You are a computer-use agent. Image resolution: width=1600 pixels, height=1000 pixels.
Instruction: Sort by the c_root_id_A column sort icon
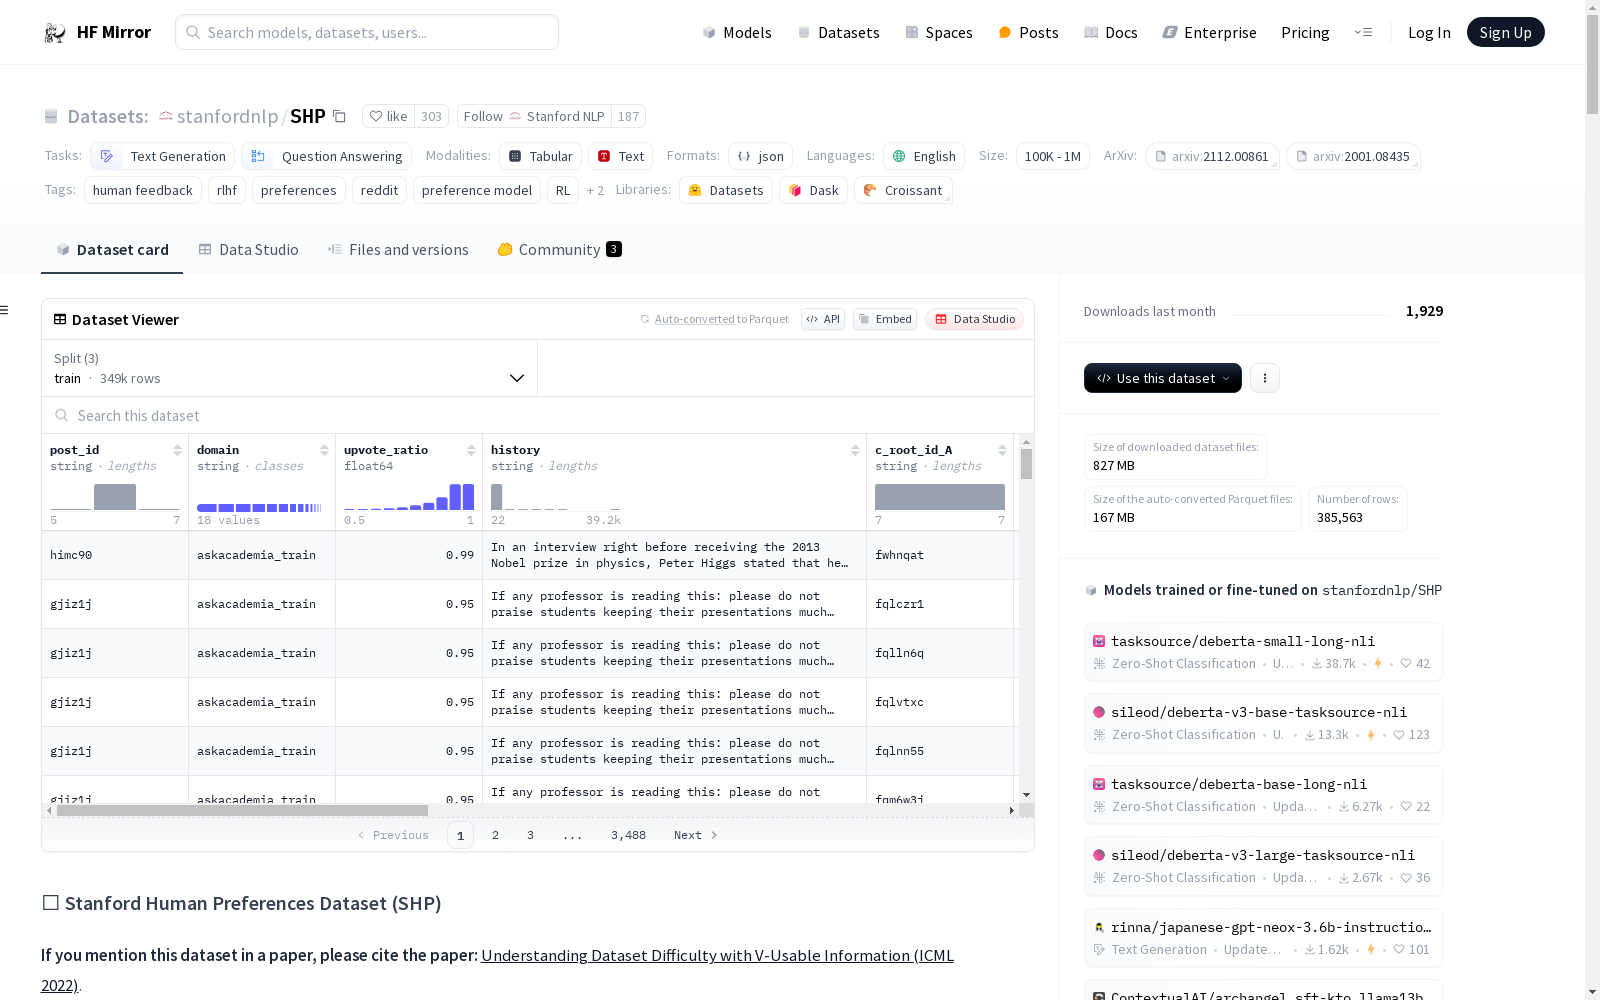pyautogui.click(x=1002, y=450)
